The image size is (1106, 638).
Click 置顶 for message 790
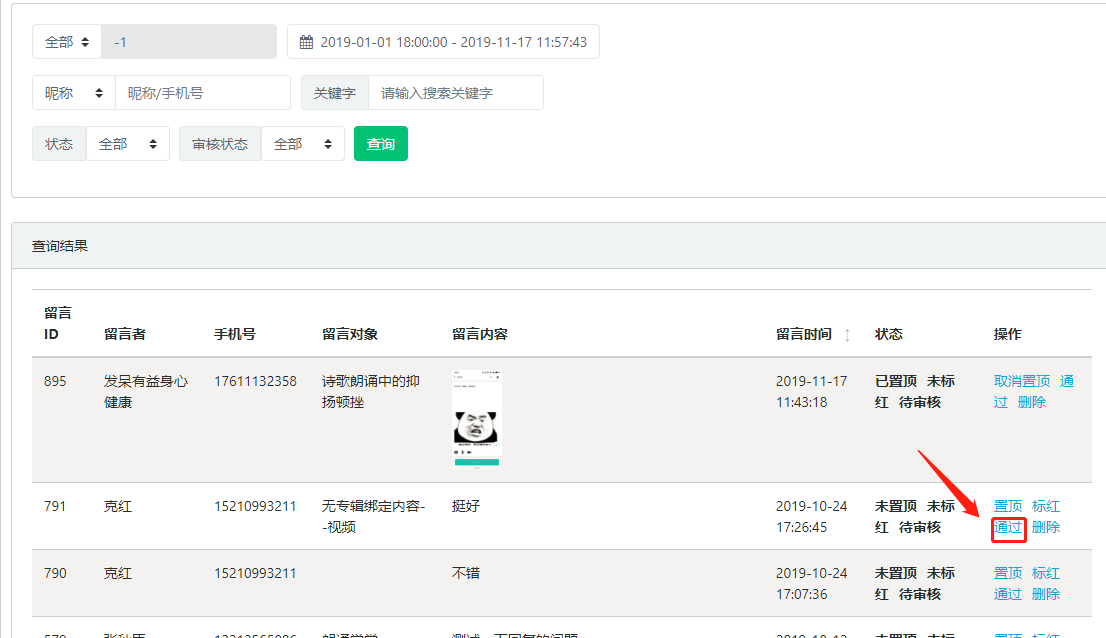pos(1008,573)
